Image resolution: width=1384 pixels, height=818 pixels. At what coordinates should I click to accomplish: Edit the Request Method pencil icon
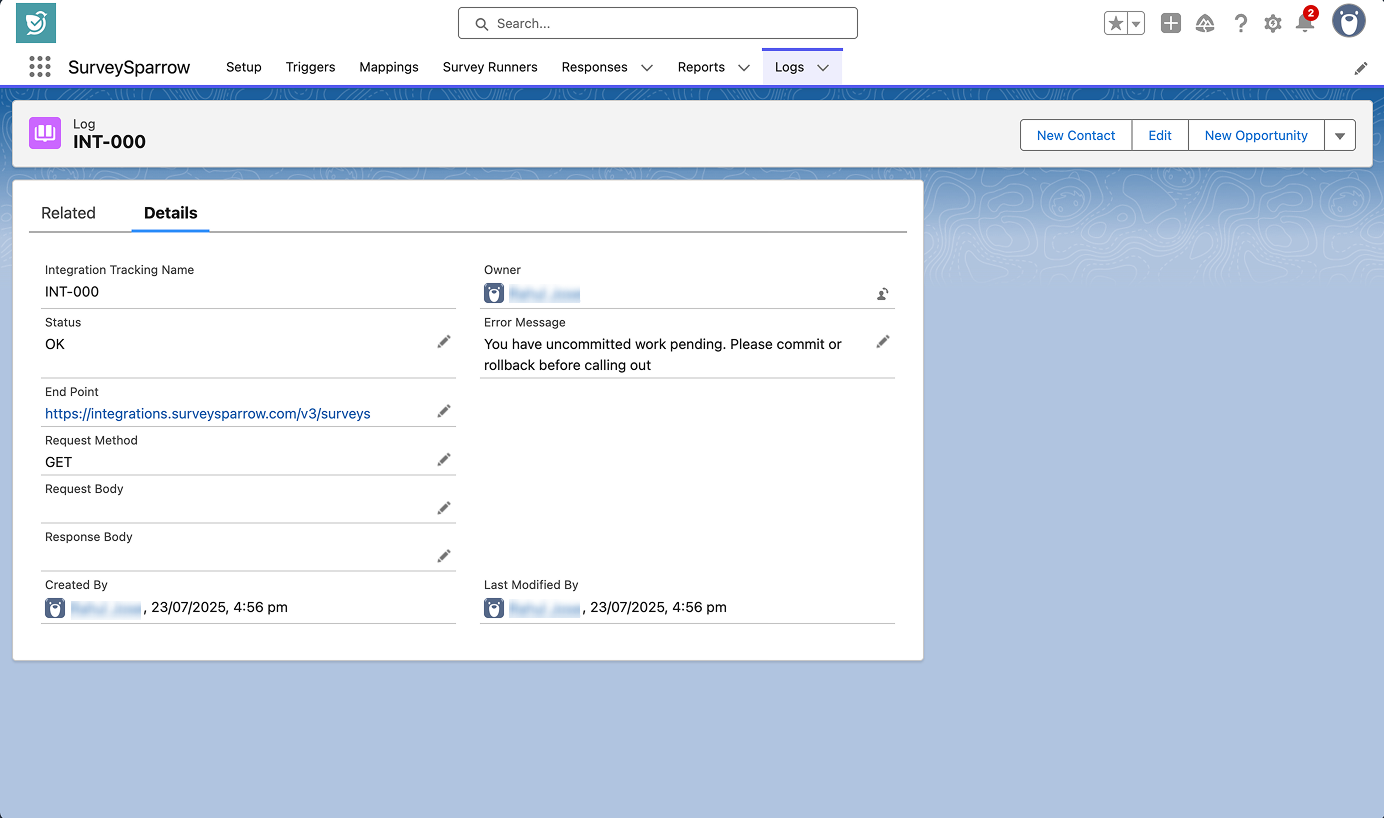pyautogui.click(x=443, y=460)
